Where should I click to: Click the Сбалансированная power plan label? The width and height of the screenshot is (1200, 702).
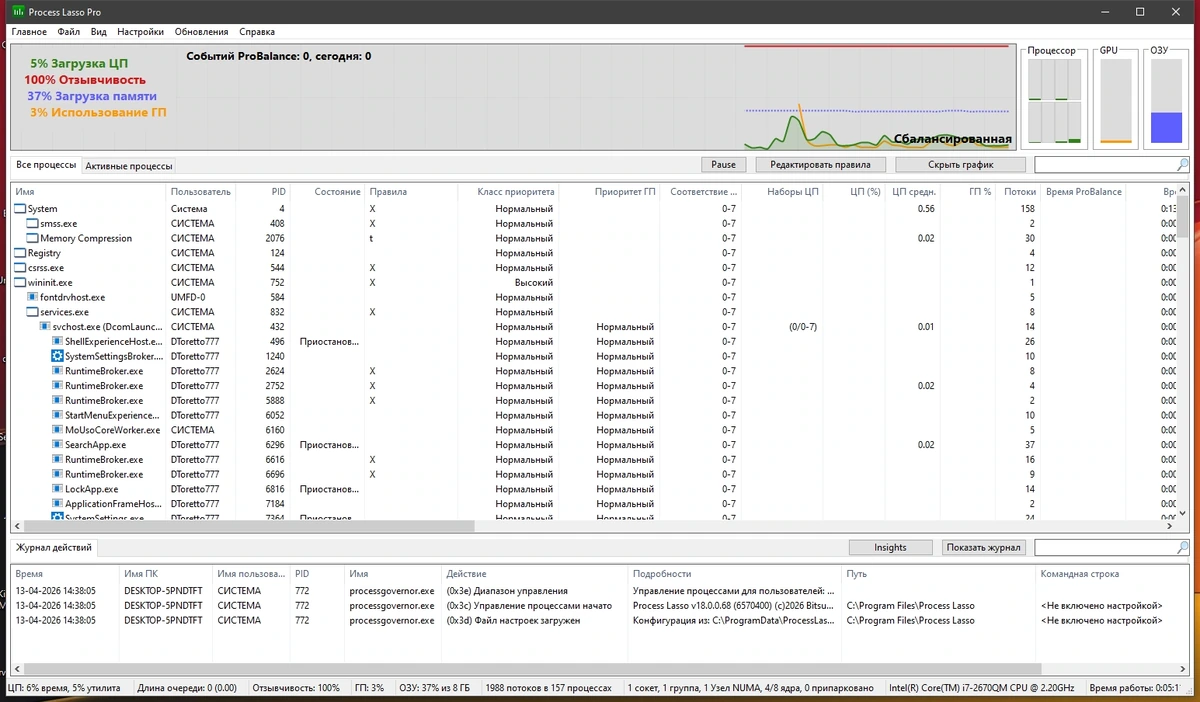coord(952,139)
